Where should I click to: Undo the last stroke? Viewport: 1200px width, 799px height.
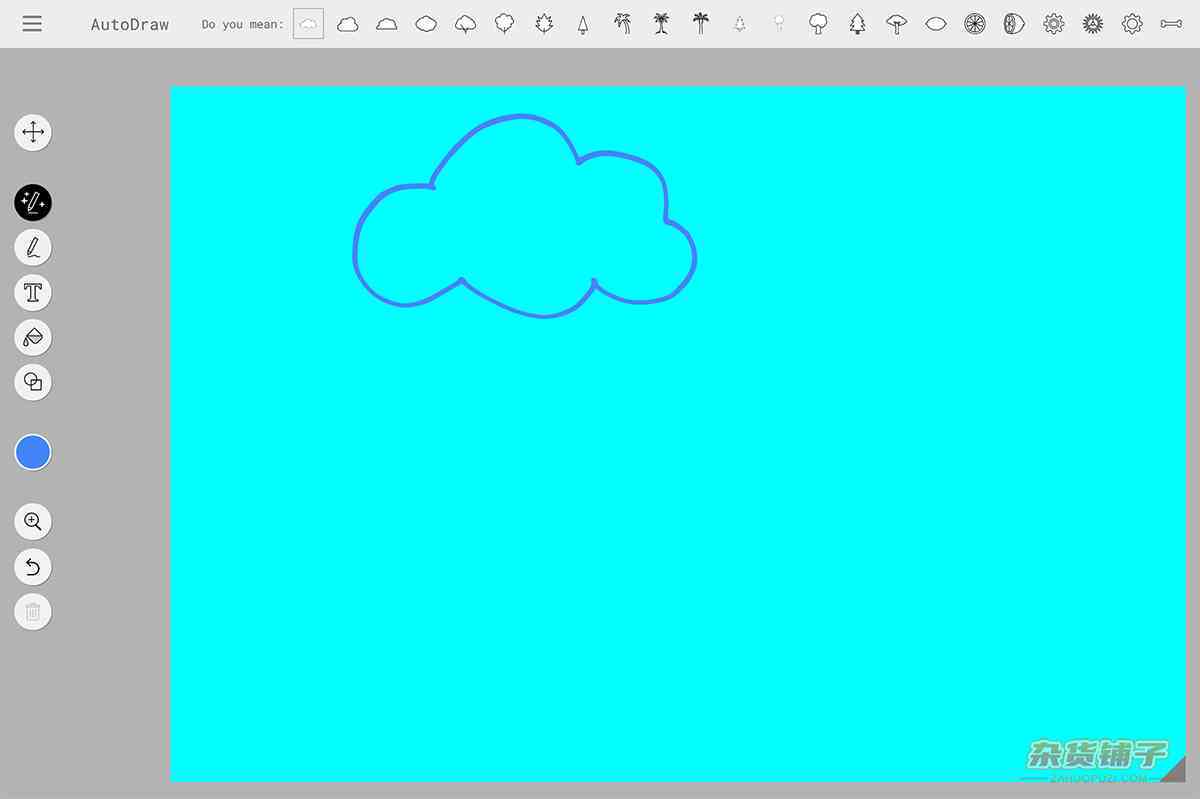point(33,567)
